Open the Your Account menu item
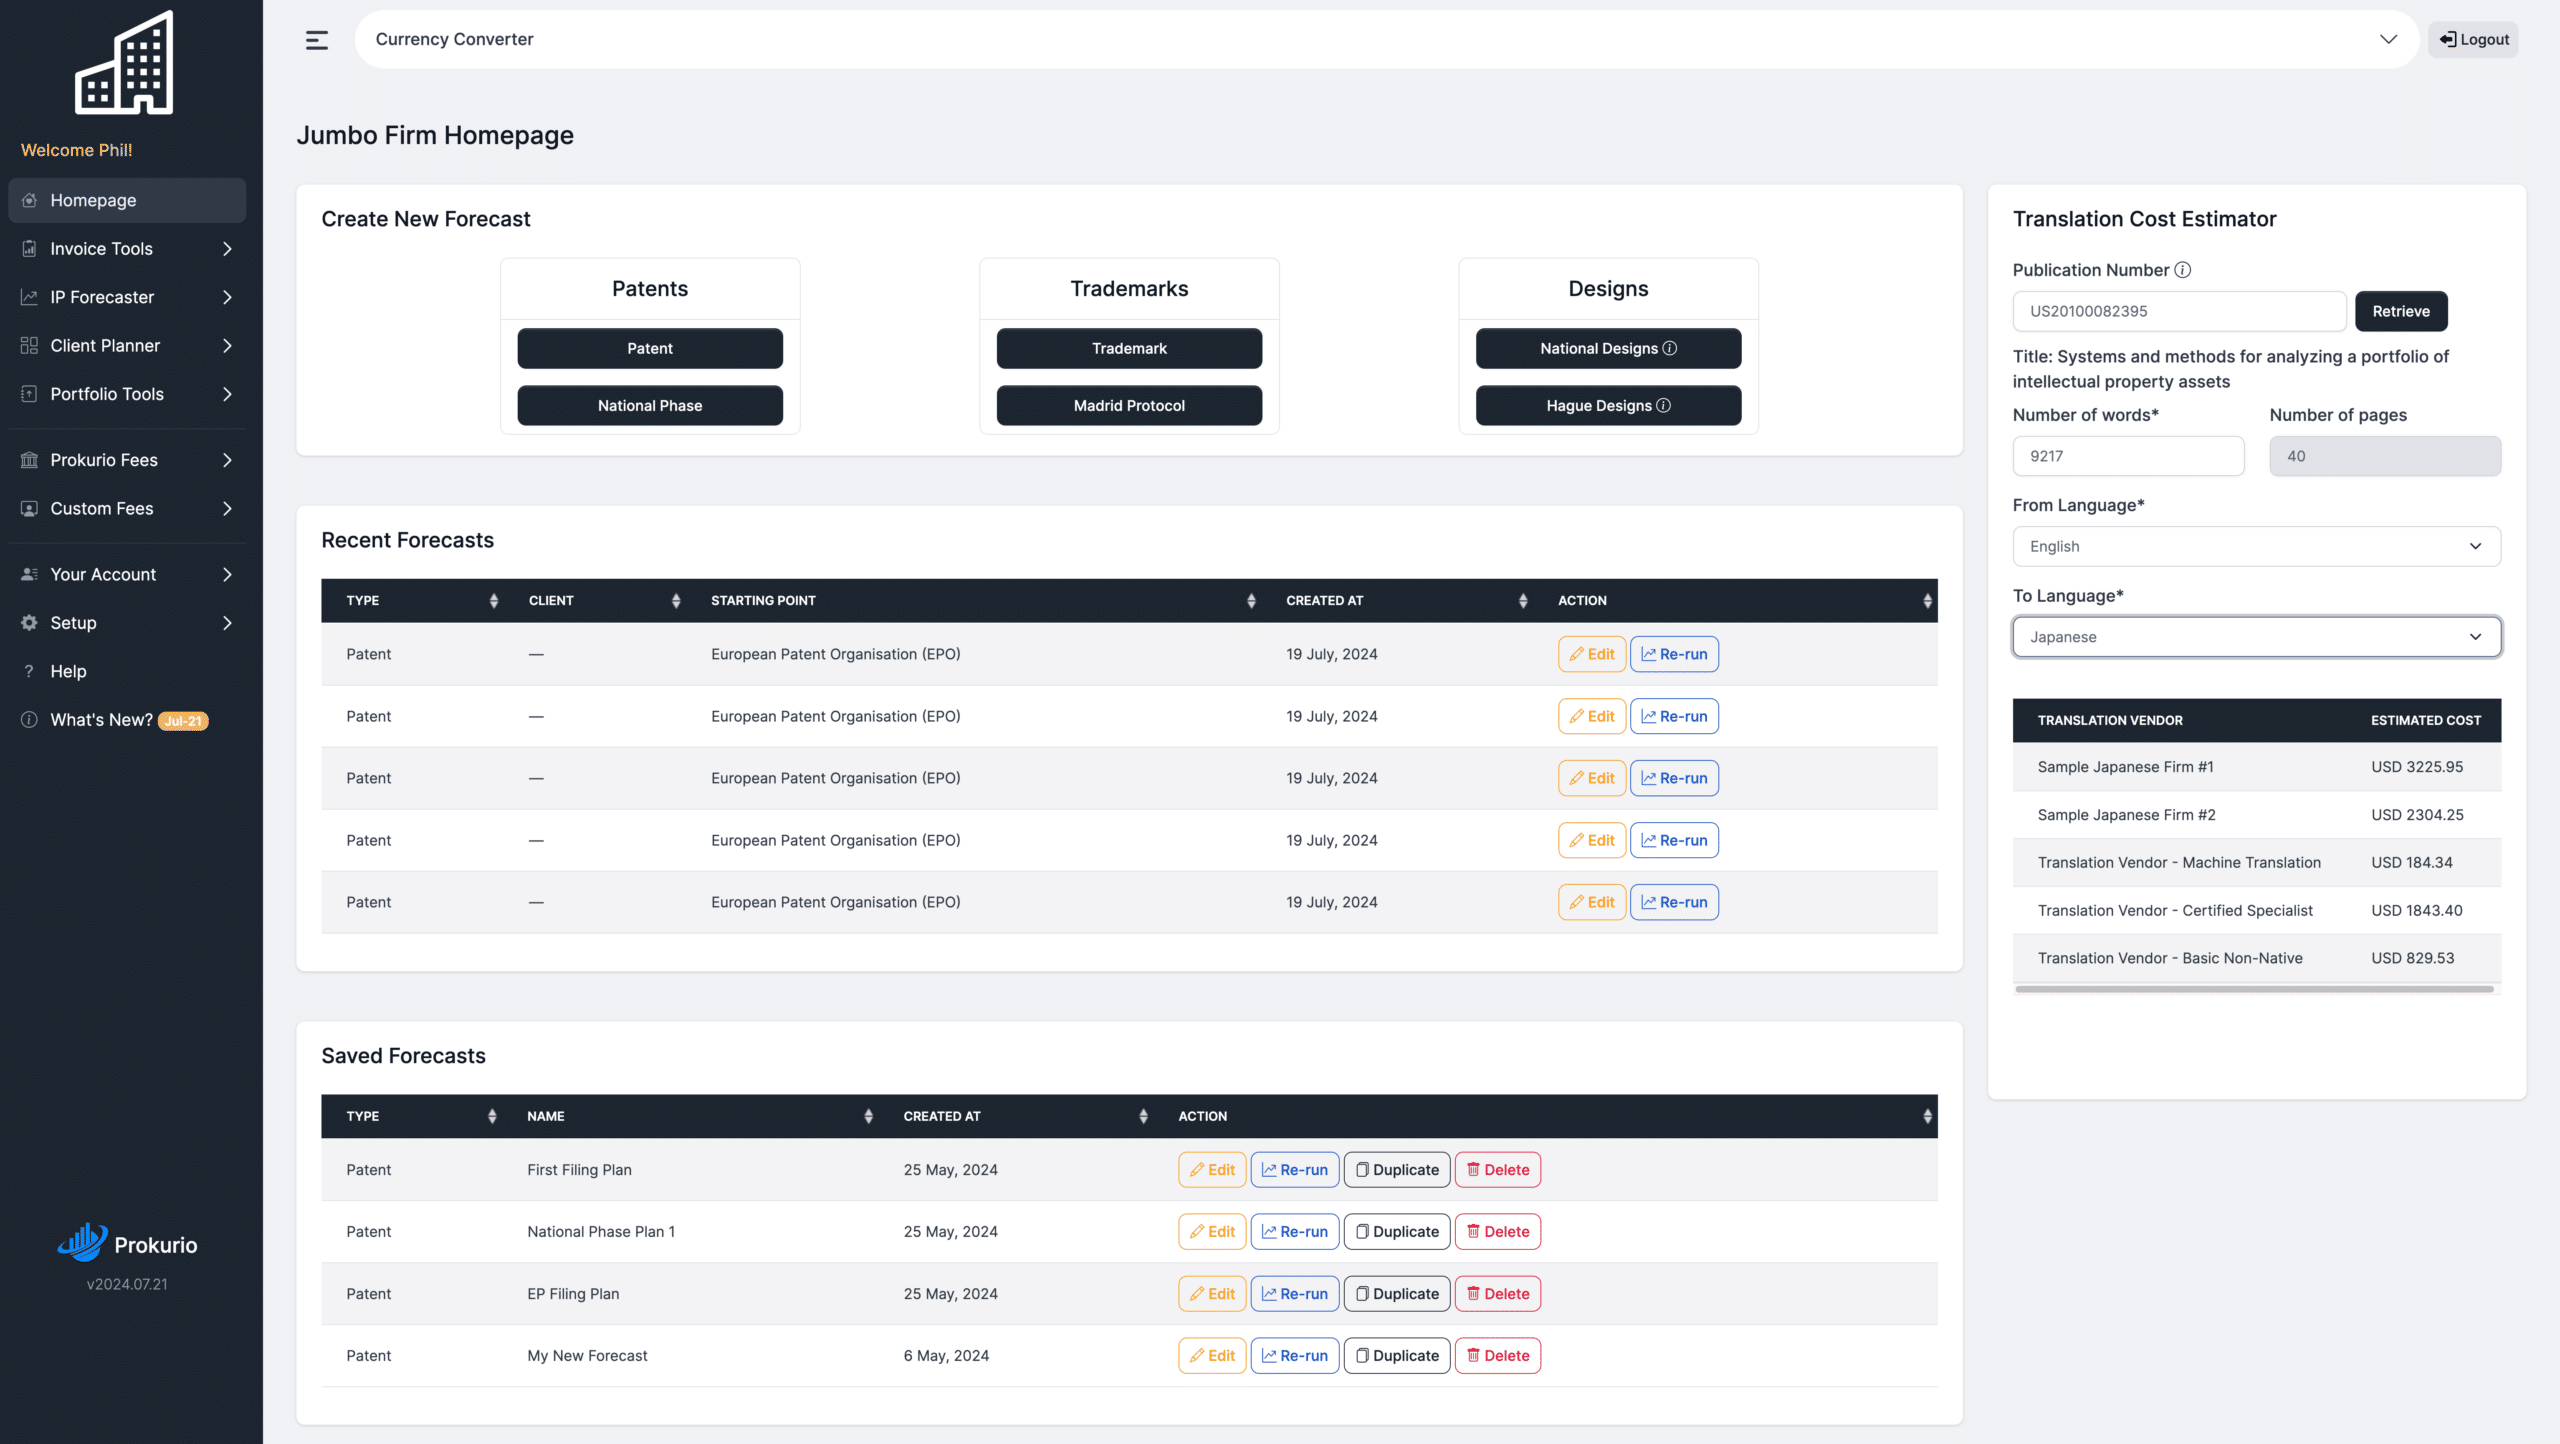The image size is (2560, 1444). point(127,574)
